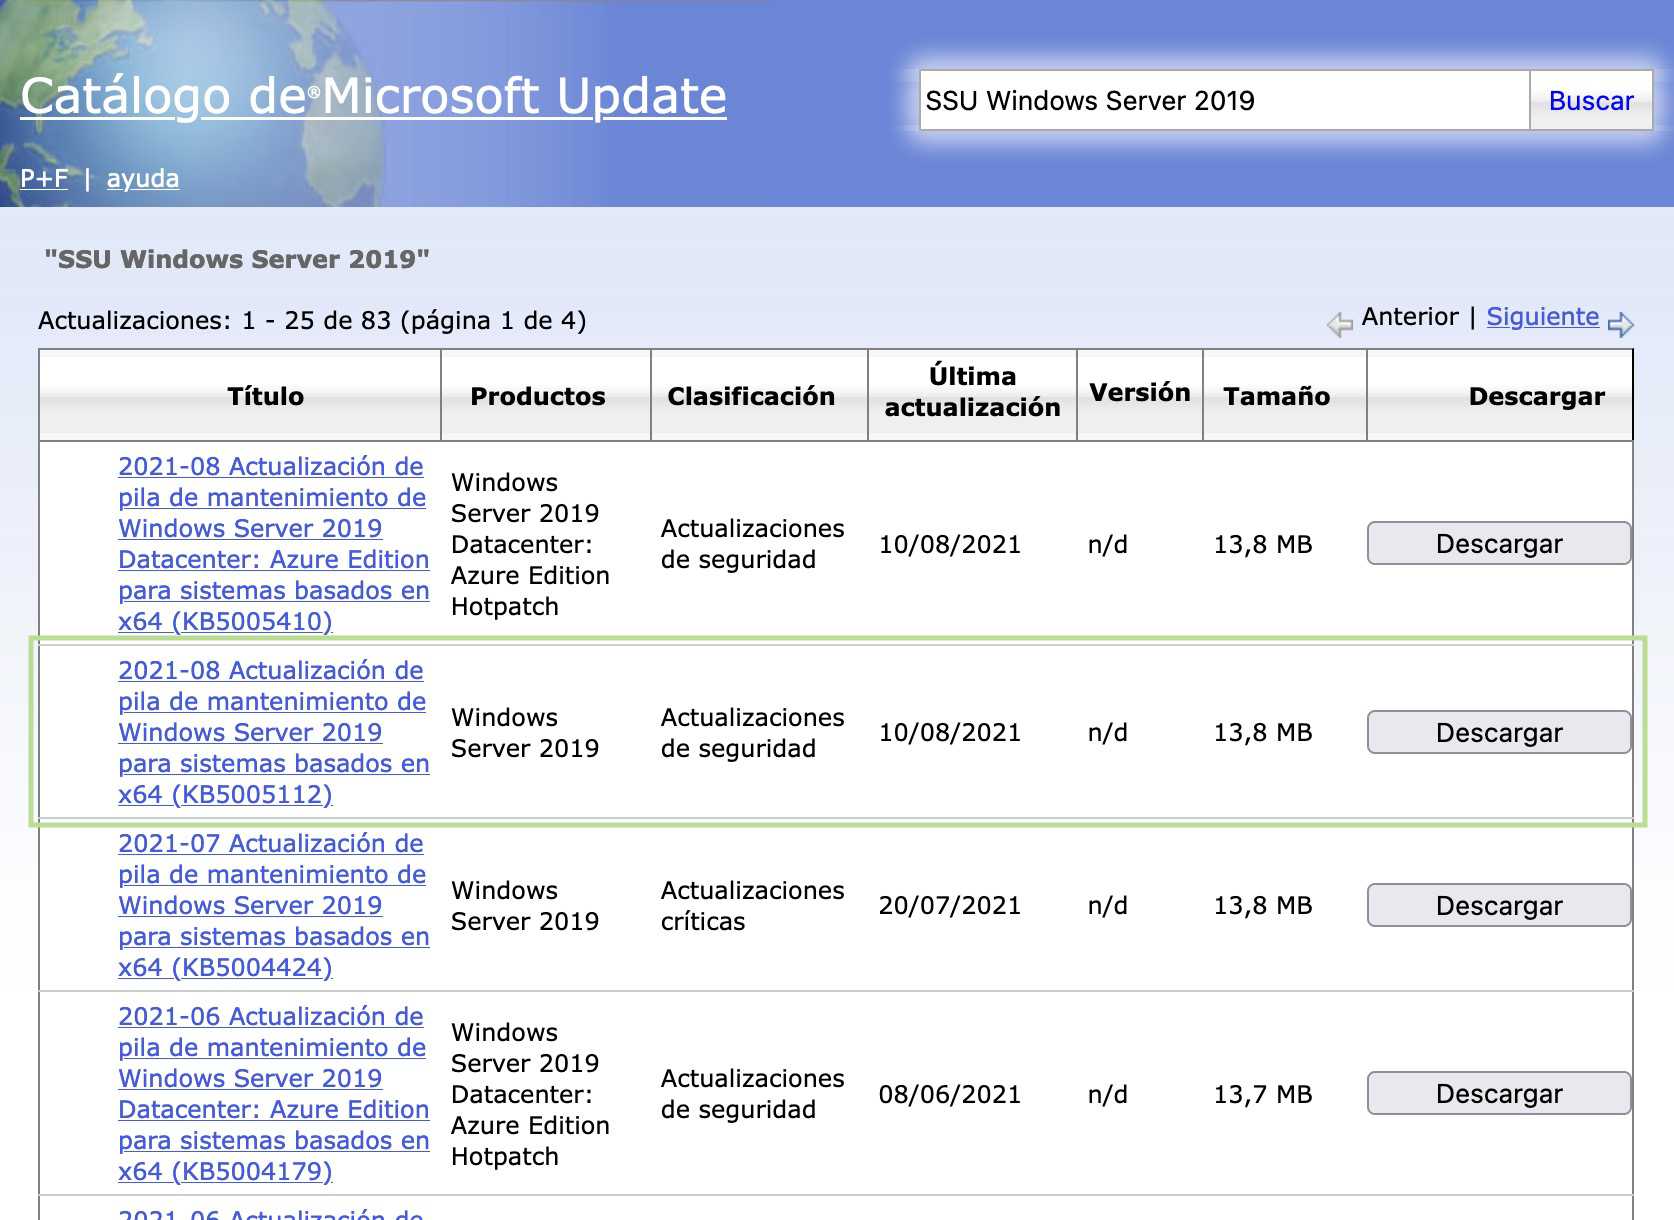The image size is (1674, 1220).
Task: Download KB5004424 with Descargar button
Action: 1499,905
